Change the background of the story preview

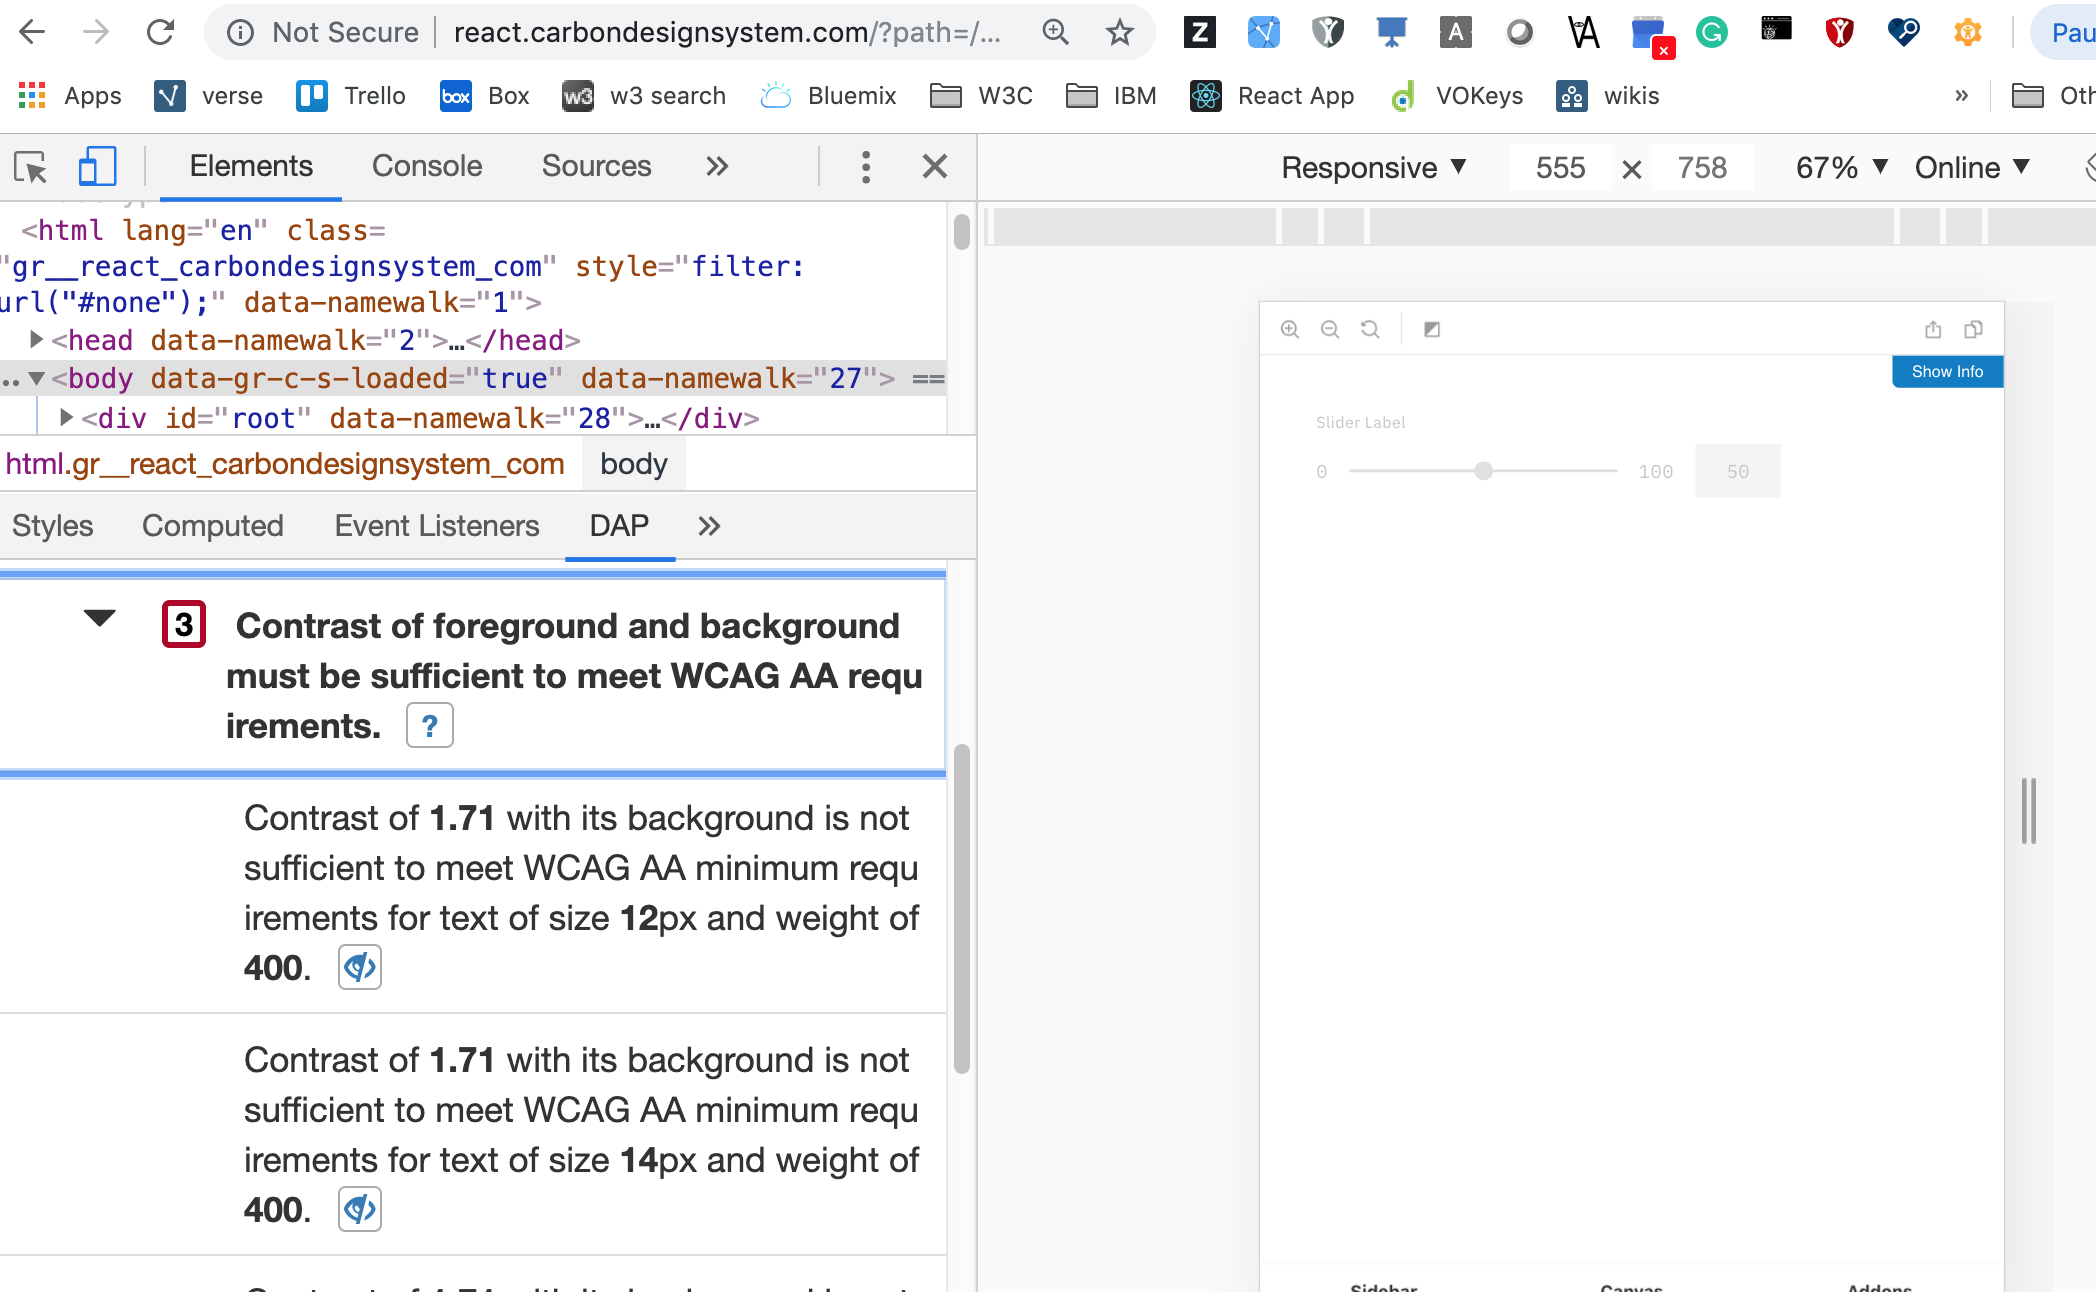coord(1432,329)
